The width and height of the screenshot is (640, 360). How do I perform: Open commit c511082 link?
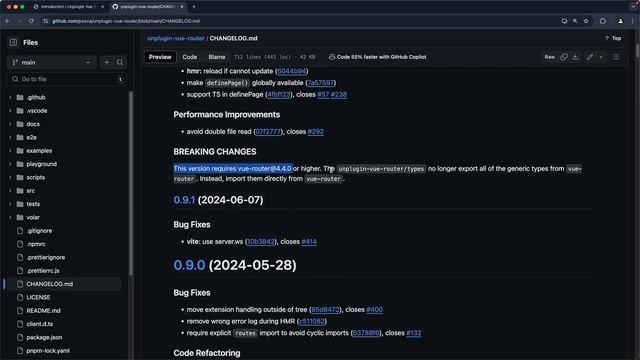pyautogui.click(x=312, y=322)
